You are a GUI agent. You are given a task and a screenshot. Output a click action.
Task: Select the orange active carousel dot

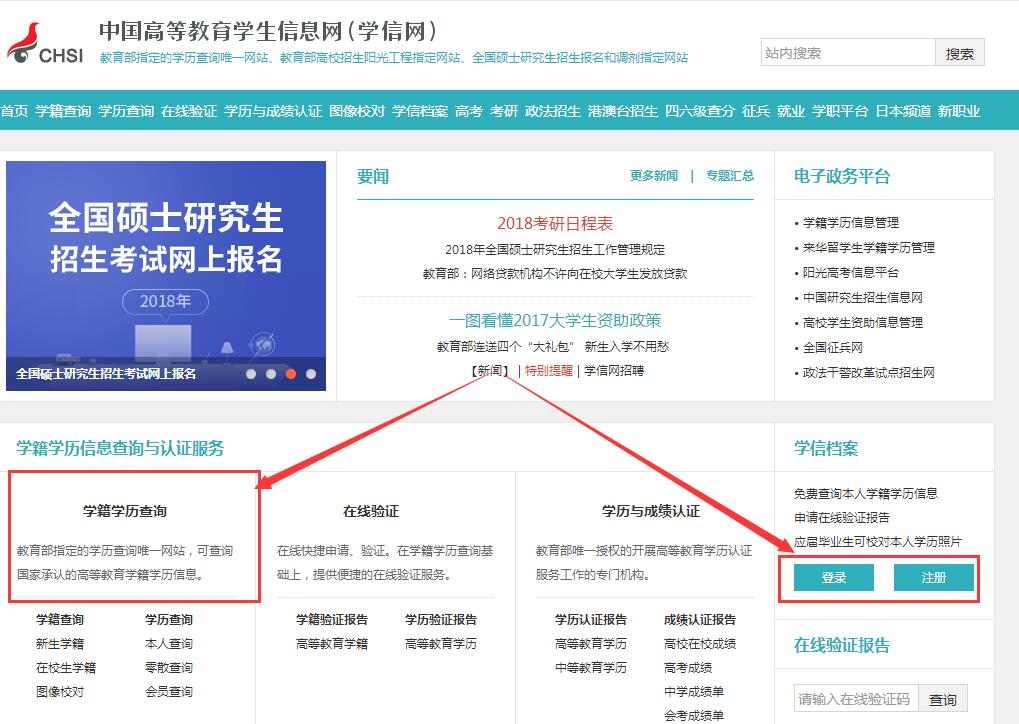click(x=291, y=374)
